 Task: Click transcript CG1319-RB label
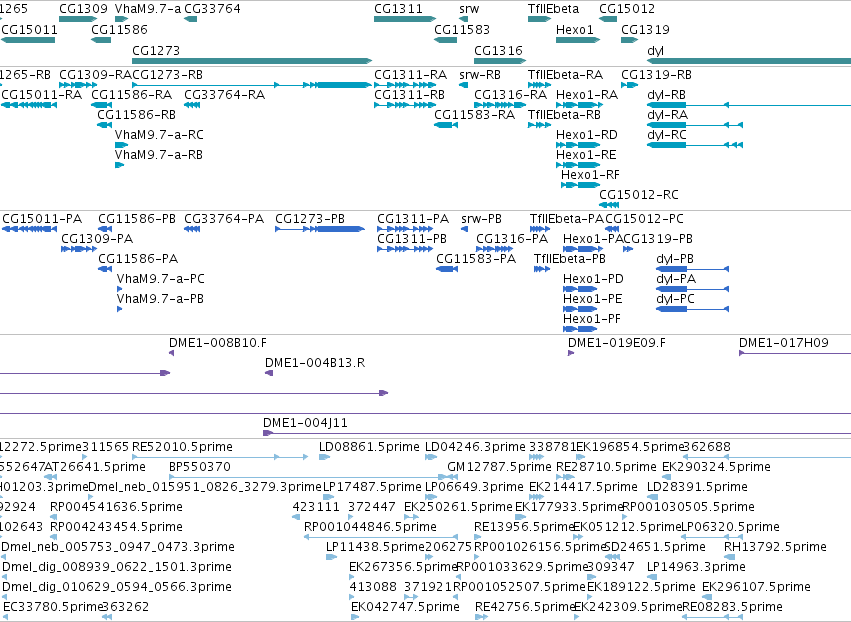pyautogui.click(x=656, y=74)
